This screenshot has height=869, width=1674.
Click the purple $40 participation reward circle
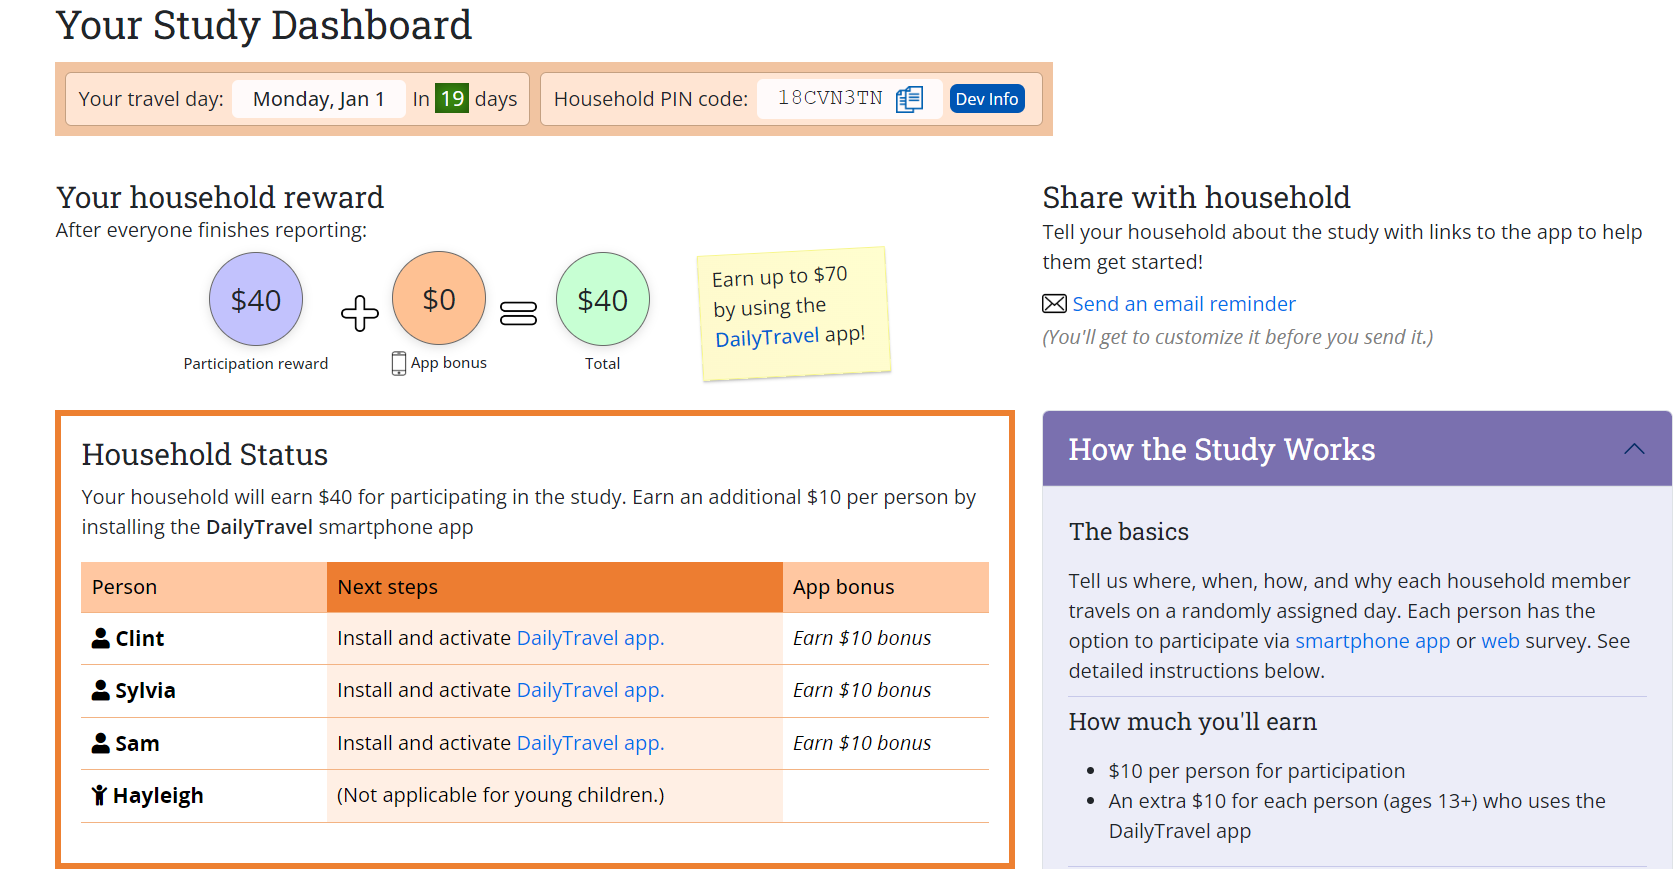point(256,299)
